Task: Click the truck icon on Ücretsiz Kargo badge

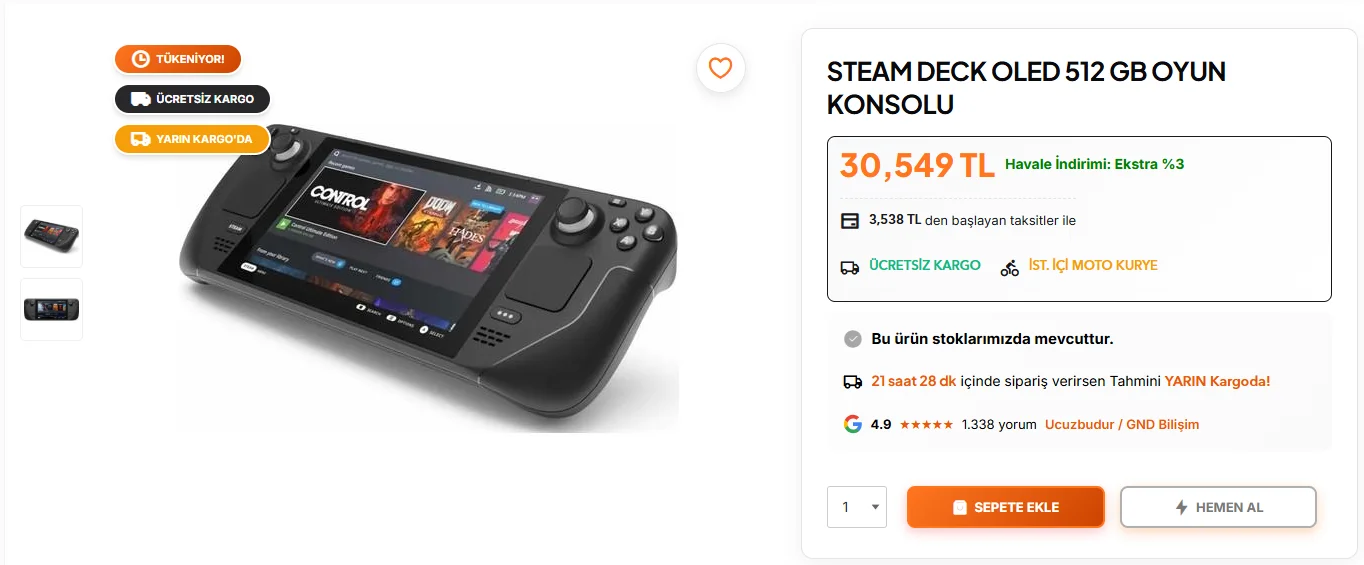Action: 141,99
